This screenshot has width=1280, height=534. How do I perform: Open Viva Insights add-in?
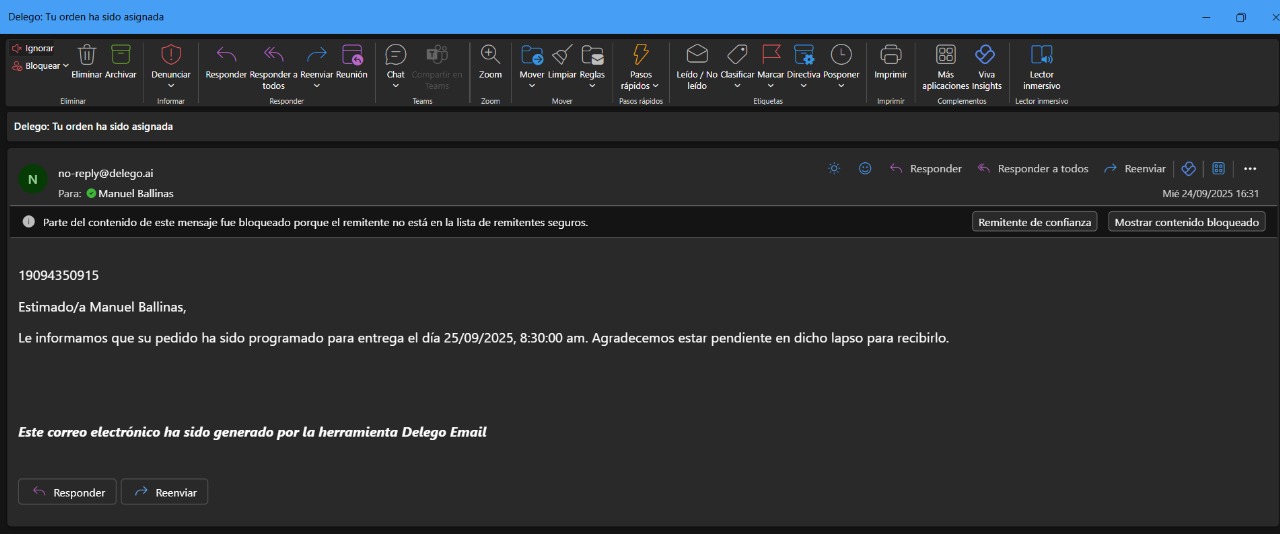pos(985,55)
